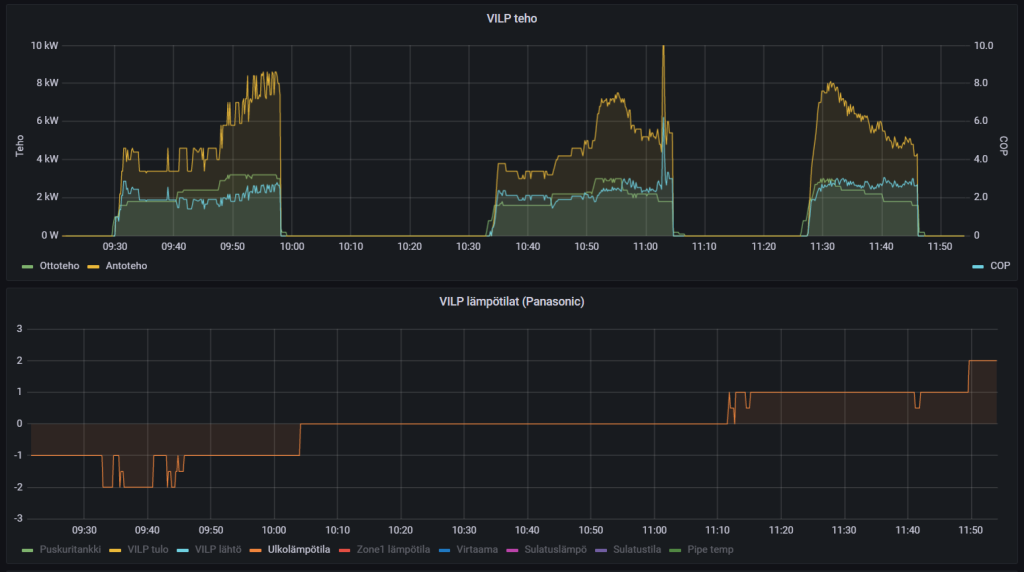1024x572 pixels.
Task: Show the VILP tulo series
Action: tap(145, 549)
